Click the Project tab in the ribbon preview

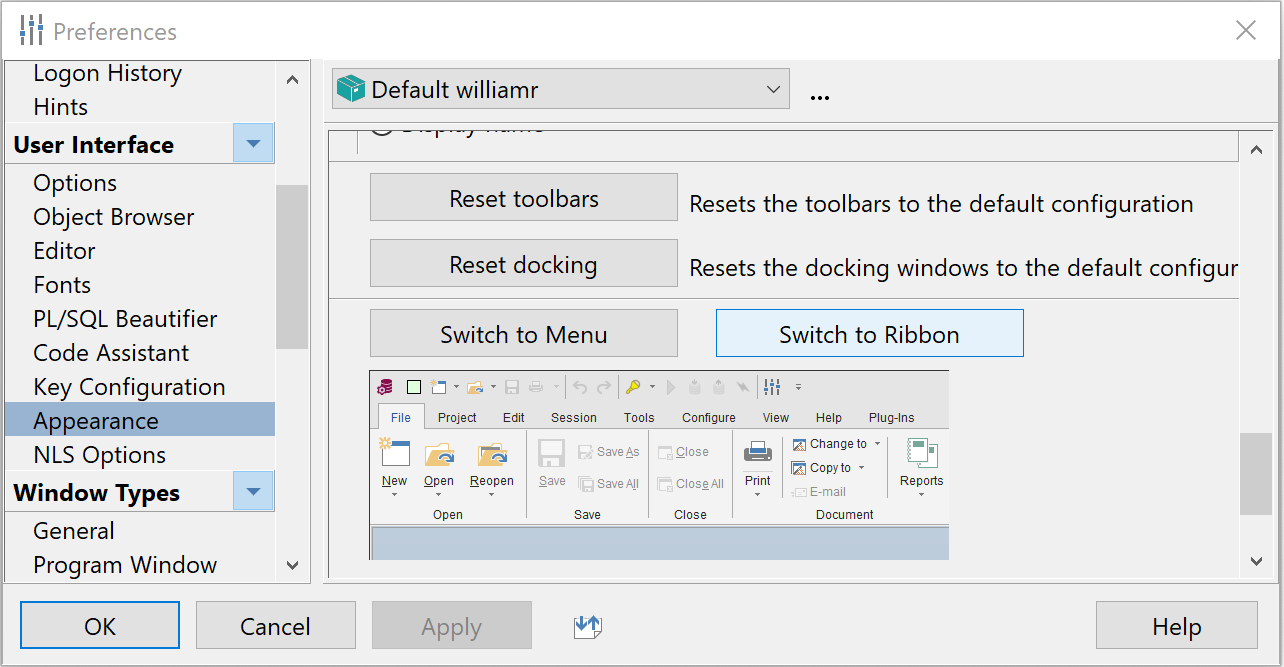coord(457,417)
